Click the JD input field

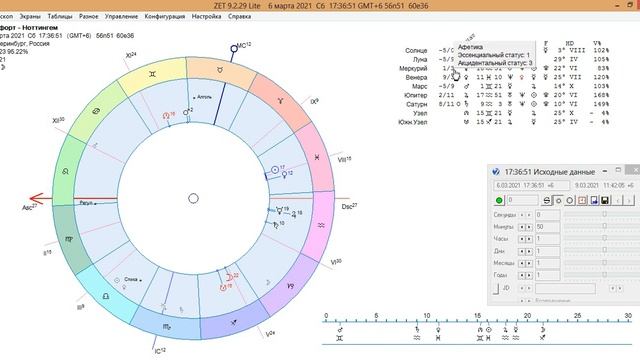coord(565,289)
